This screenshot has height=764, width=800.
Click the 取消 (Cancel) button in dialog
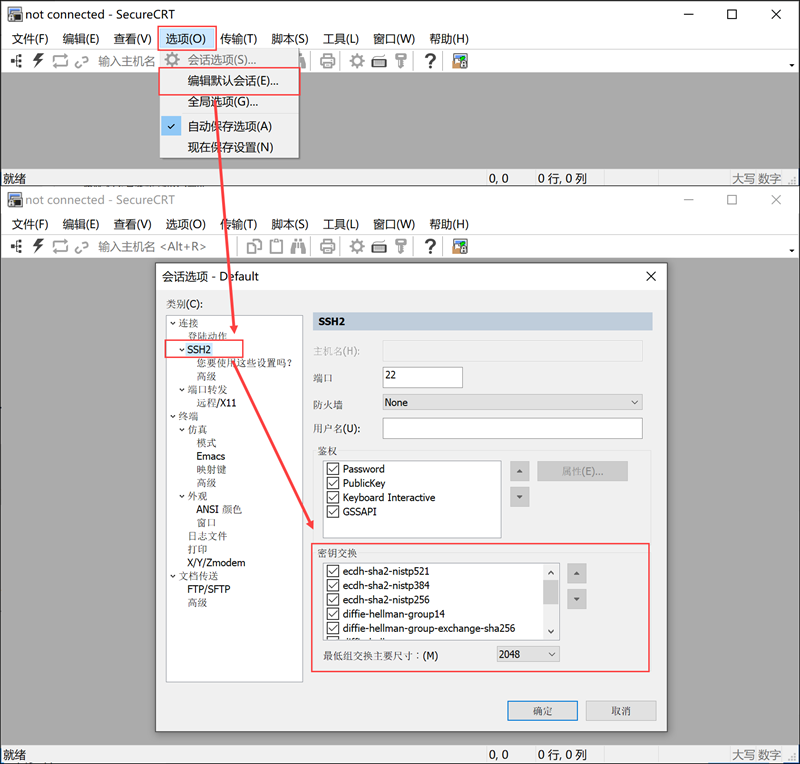click(x=620, y=711)
